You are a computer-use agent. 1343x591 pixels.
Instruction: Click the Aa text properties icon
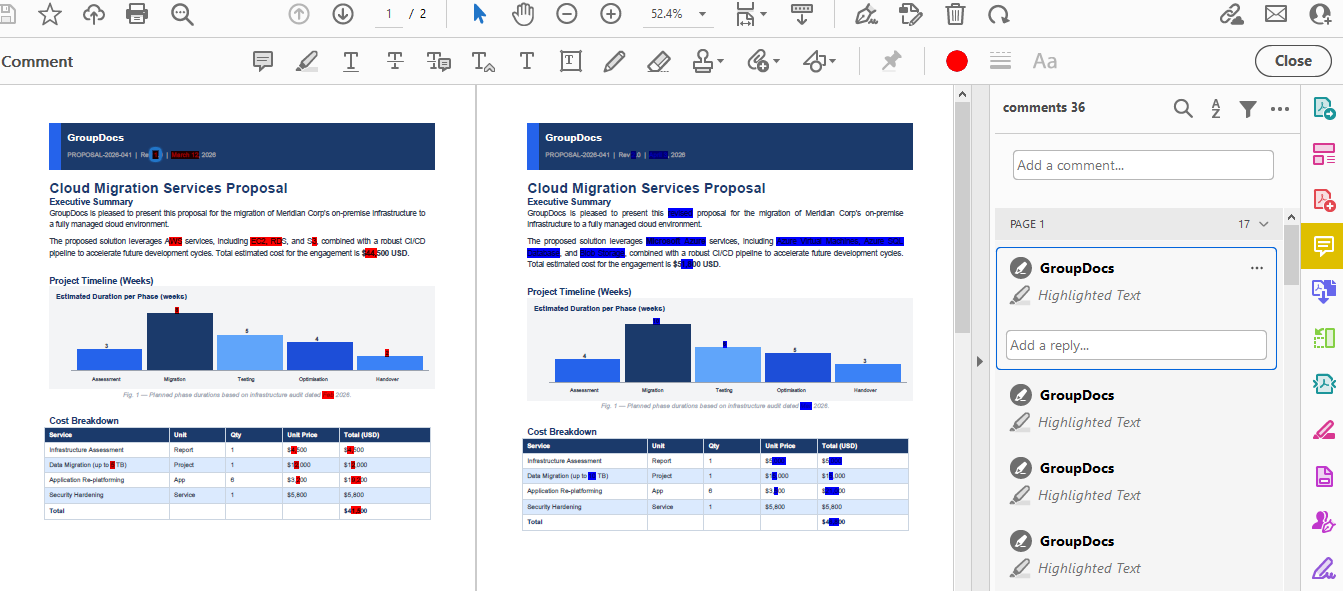pos(1045,61)
